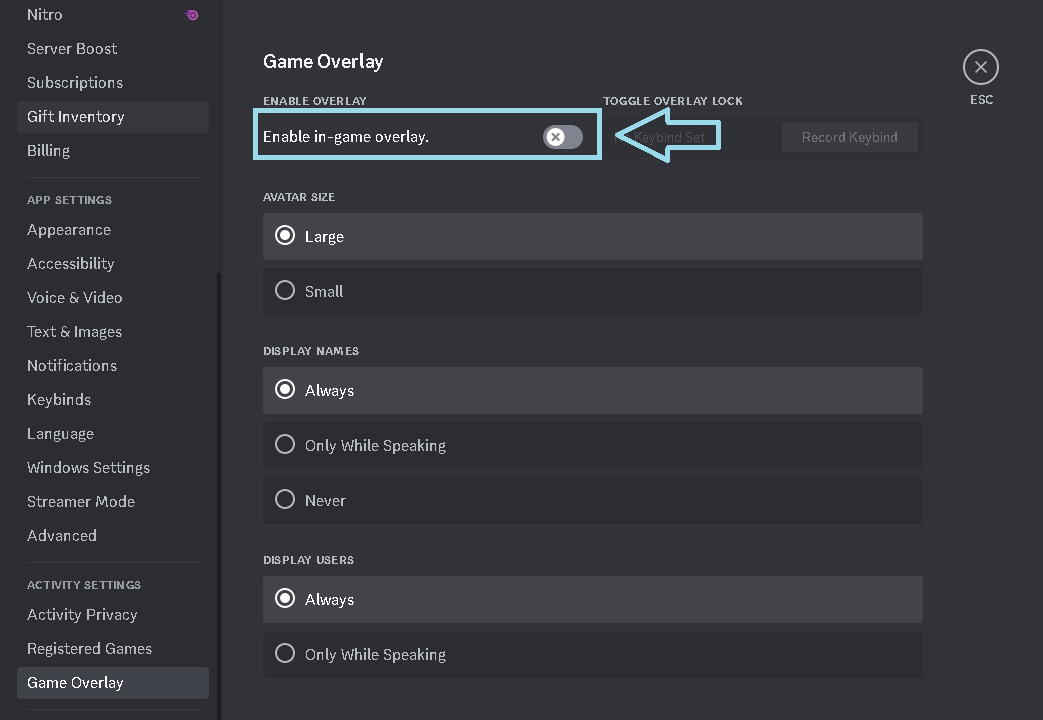1043x720 pixels.
Task: Click the Game Overlay page heading
Action: tap(323, 61)
